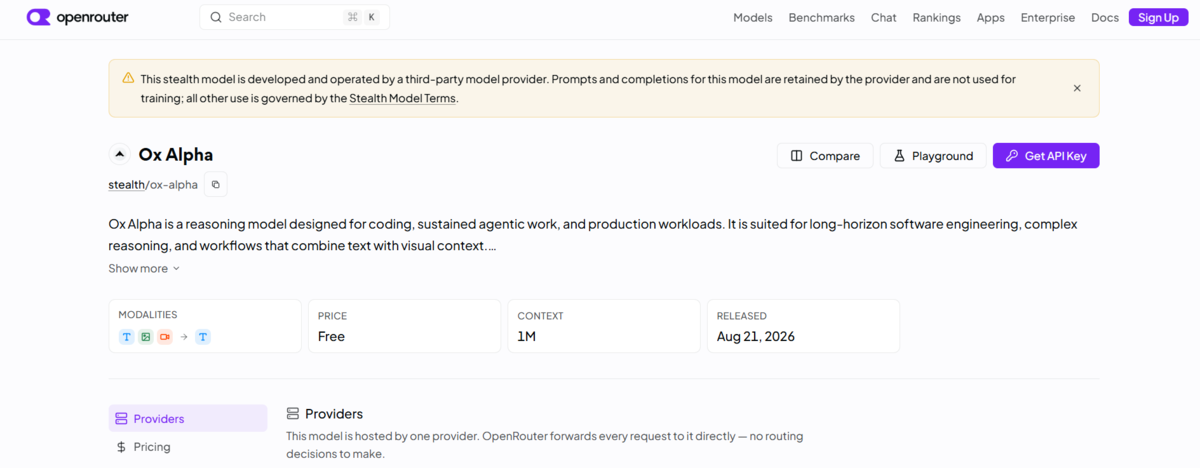This screenshot has width=1200, height=468.
Task: Open the Benchmarks nav item
Action: coord(821,17)
